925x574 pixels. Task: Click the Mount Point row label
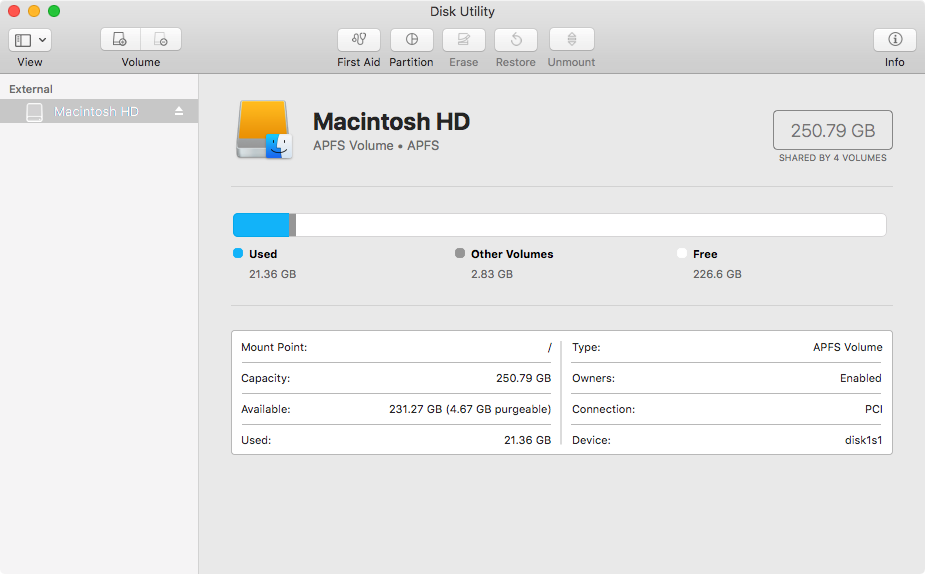point(274,347)
